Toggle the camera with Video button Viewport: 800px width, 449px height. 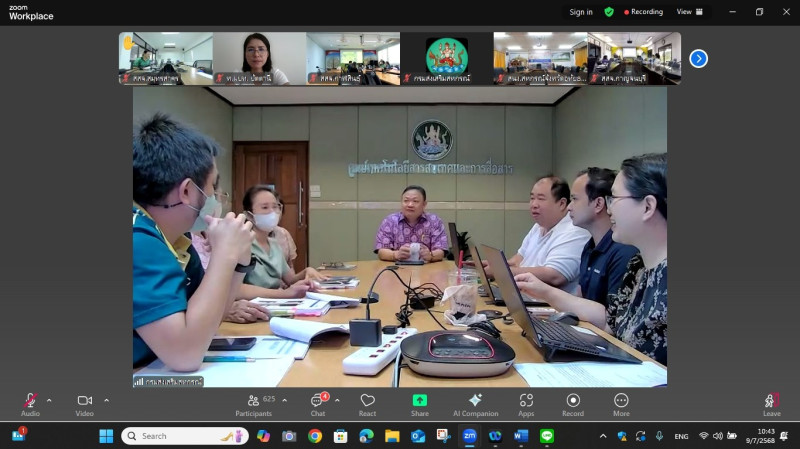[84, 403]
